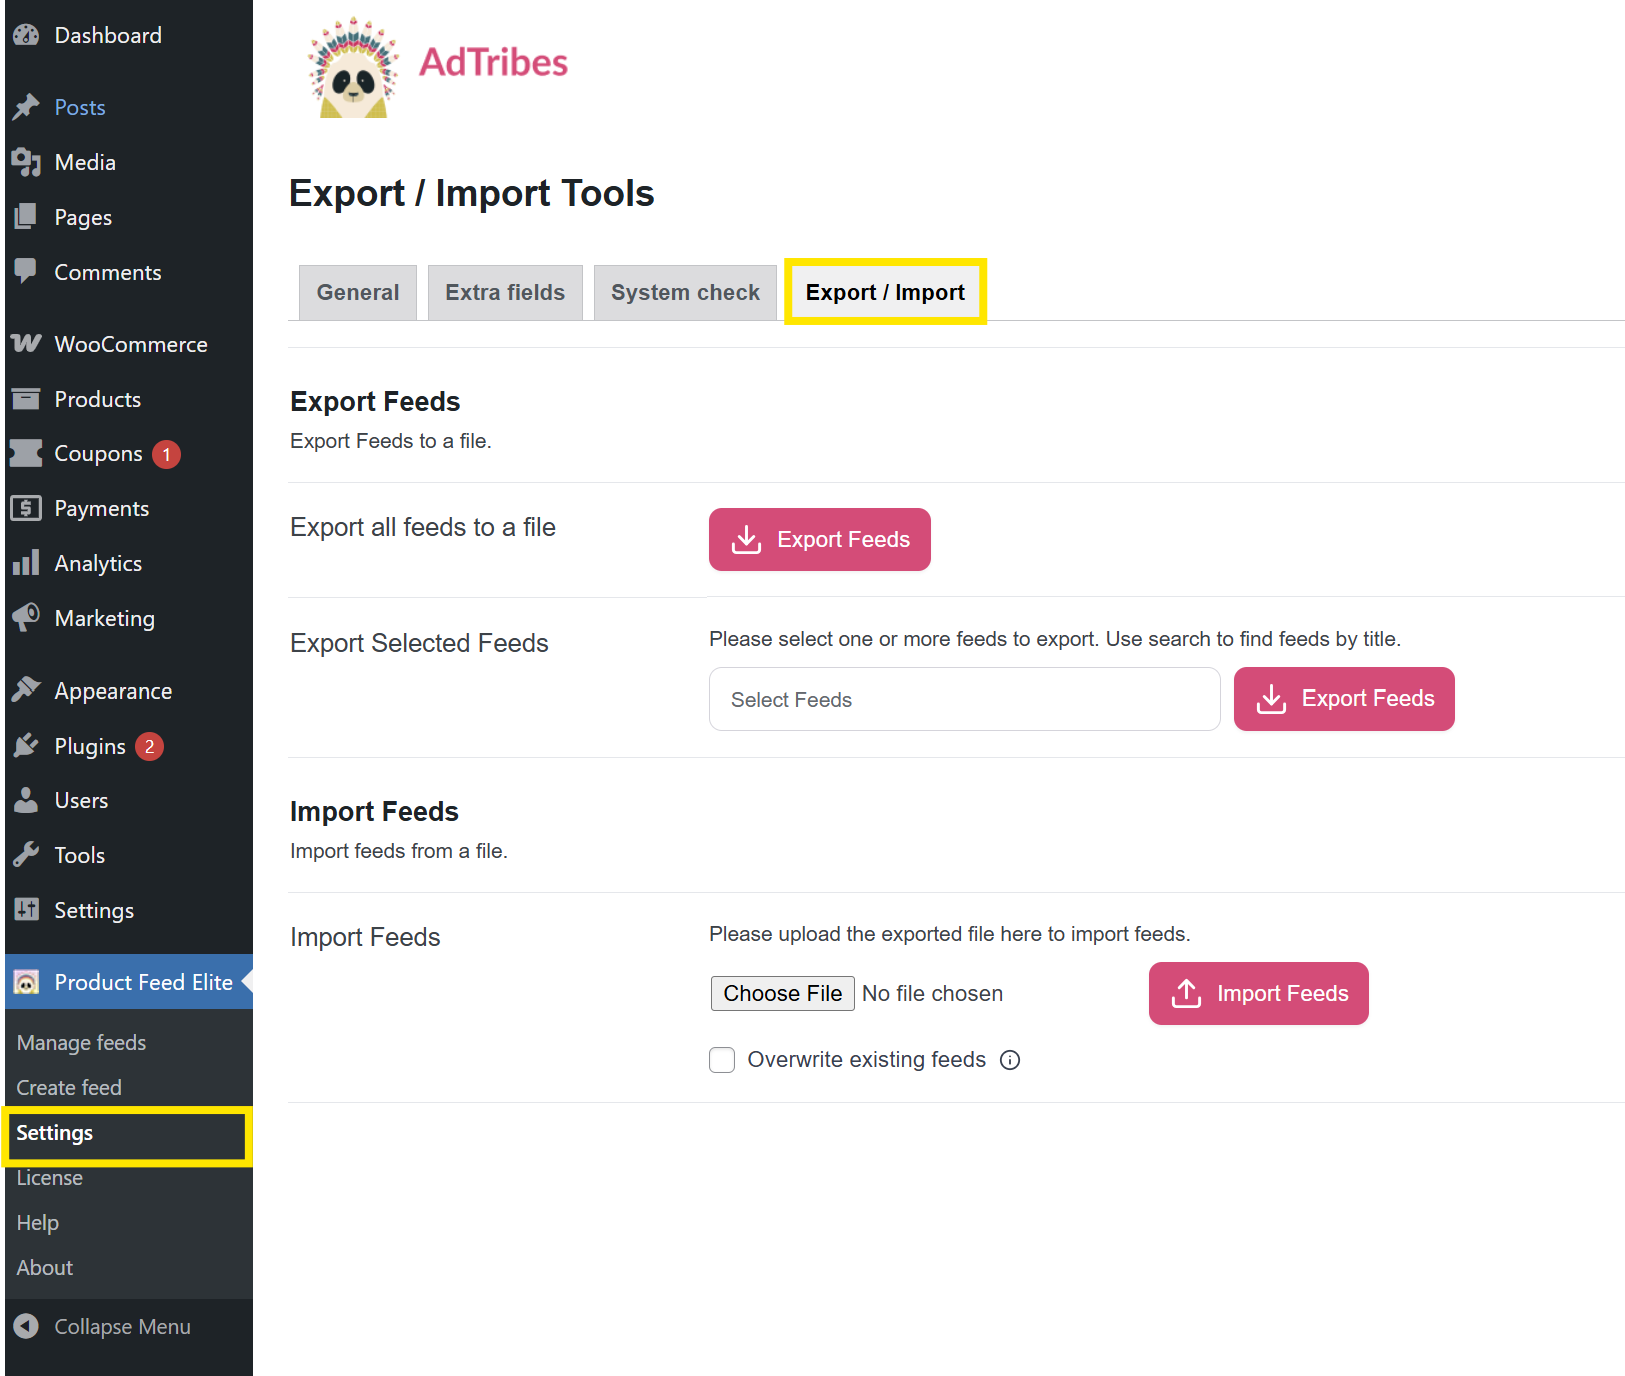Open the System check tab
Image resolution: width=1625 pixels, height=1376 pixels.
(x=685, y=292)
